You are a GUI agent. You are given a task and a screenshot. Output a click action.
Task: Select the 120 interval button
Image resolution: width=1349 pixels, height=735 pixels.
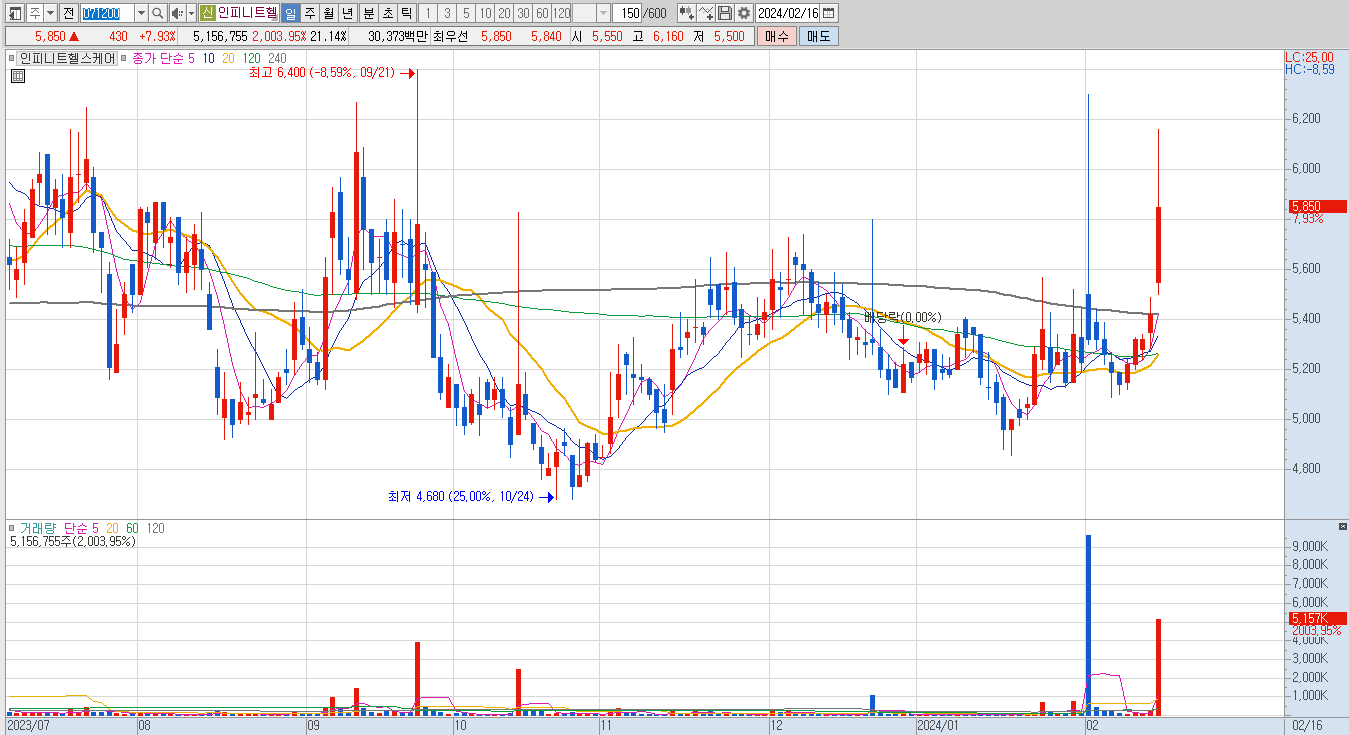point(561,13)
